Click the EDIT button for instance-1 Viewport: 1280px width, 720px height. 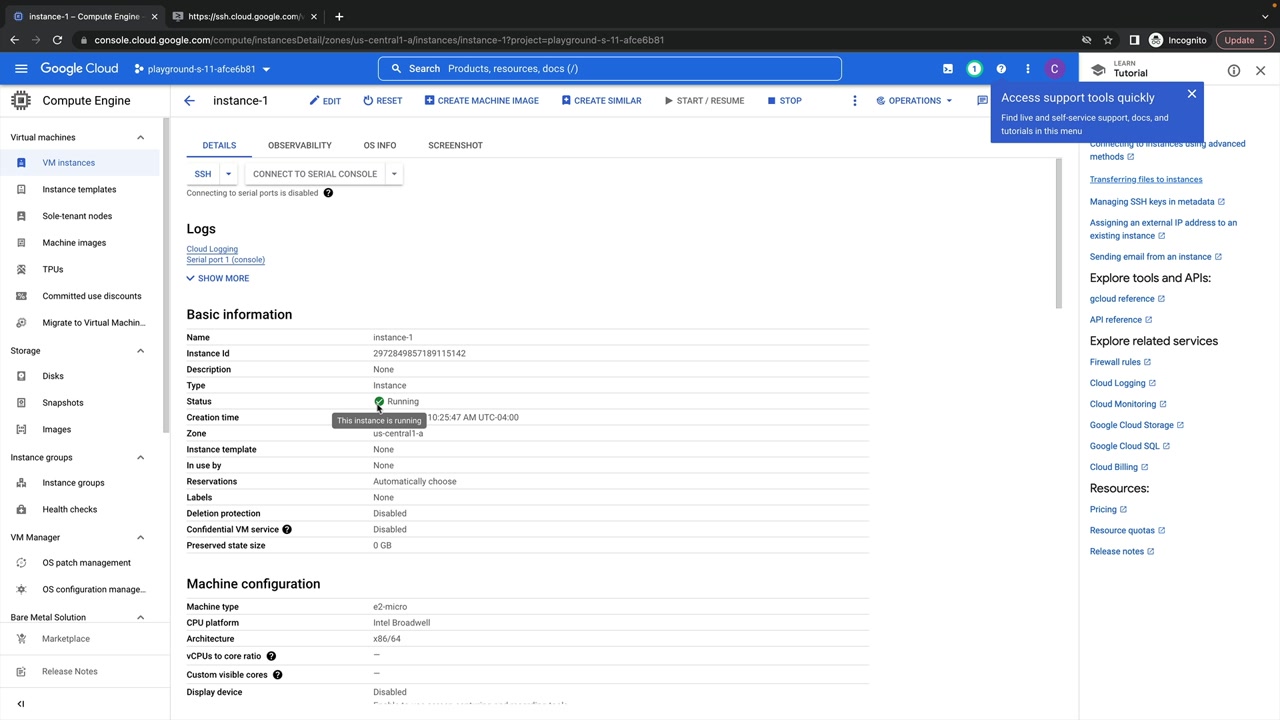(325, 101)
